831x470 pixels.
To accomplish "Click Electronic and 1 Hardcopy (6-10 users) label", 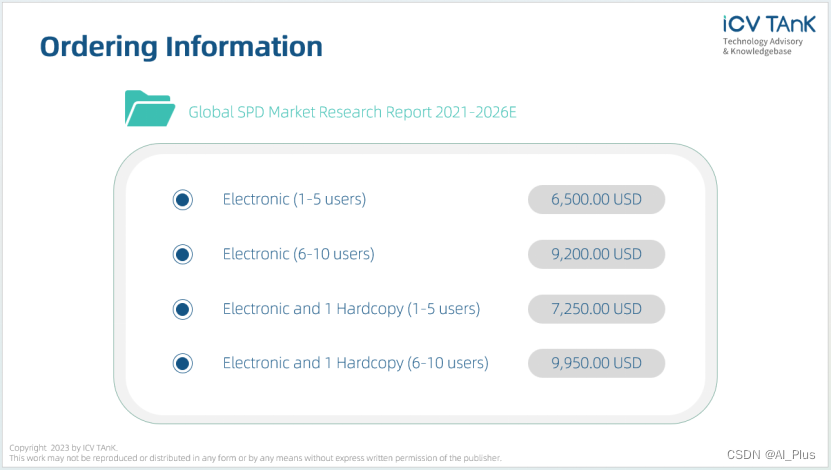I will coord(356,363).
